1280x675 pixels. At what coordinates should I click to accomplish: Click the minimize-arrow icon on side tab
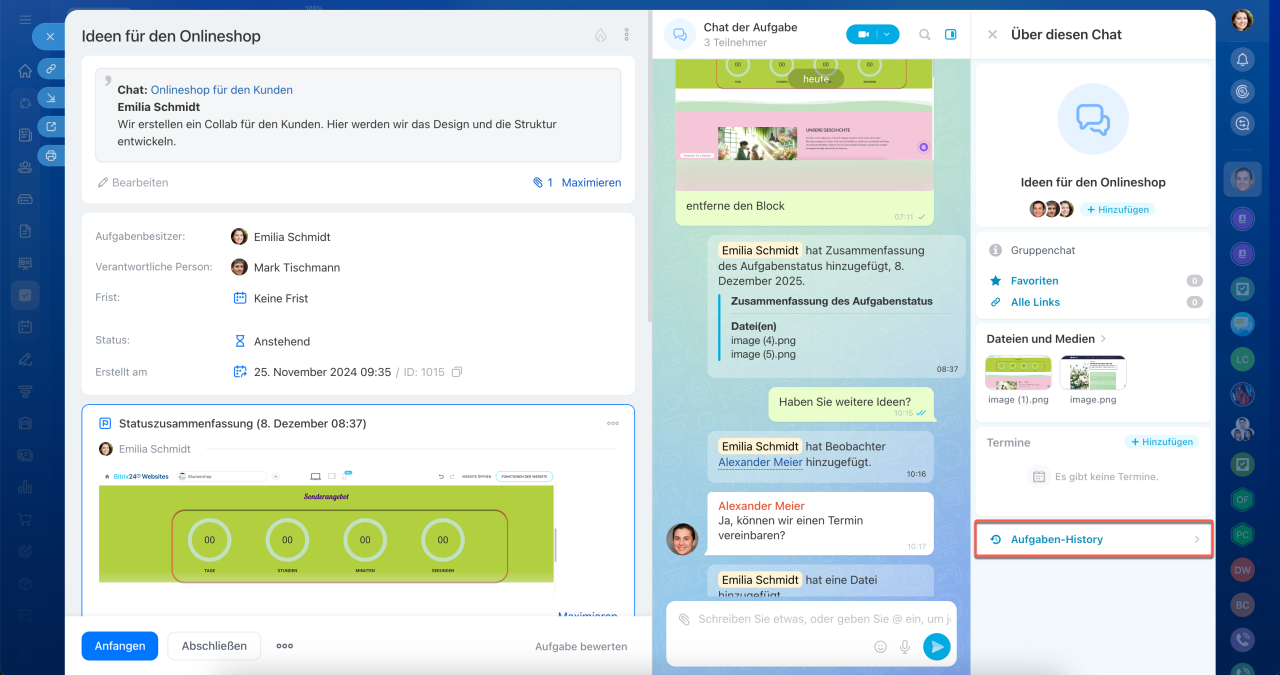point(51,97)
